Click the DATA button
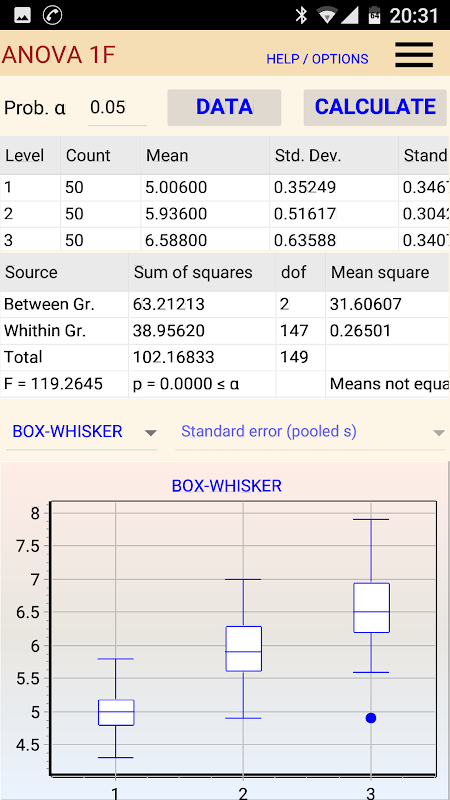This screenshot has width=450, height=800. point(224,107)
